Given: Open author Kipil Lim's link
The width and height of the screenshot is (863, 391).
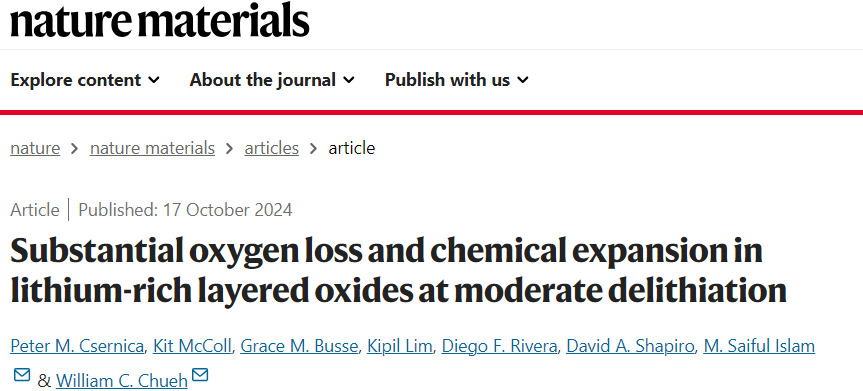Looking at the screenshot, I should 400,346.
